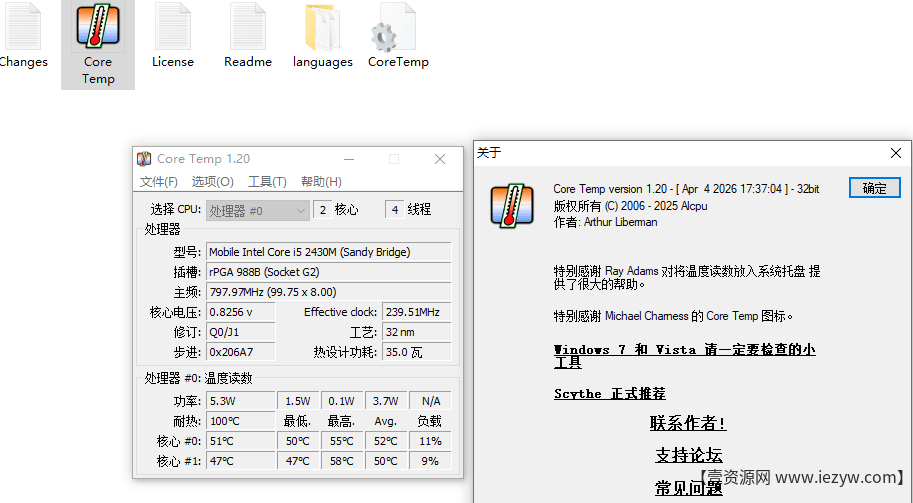Close the 关于 dialog

coord(896,153)
